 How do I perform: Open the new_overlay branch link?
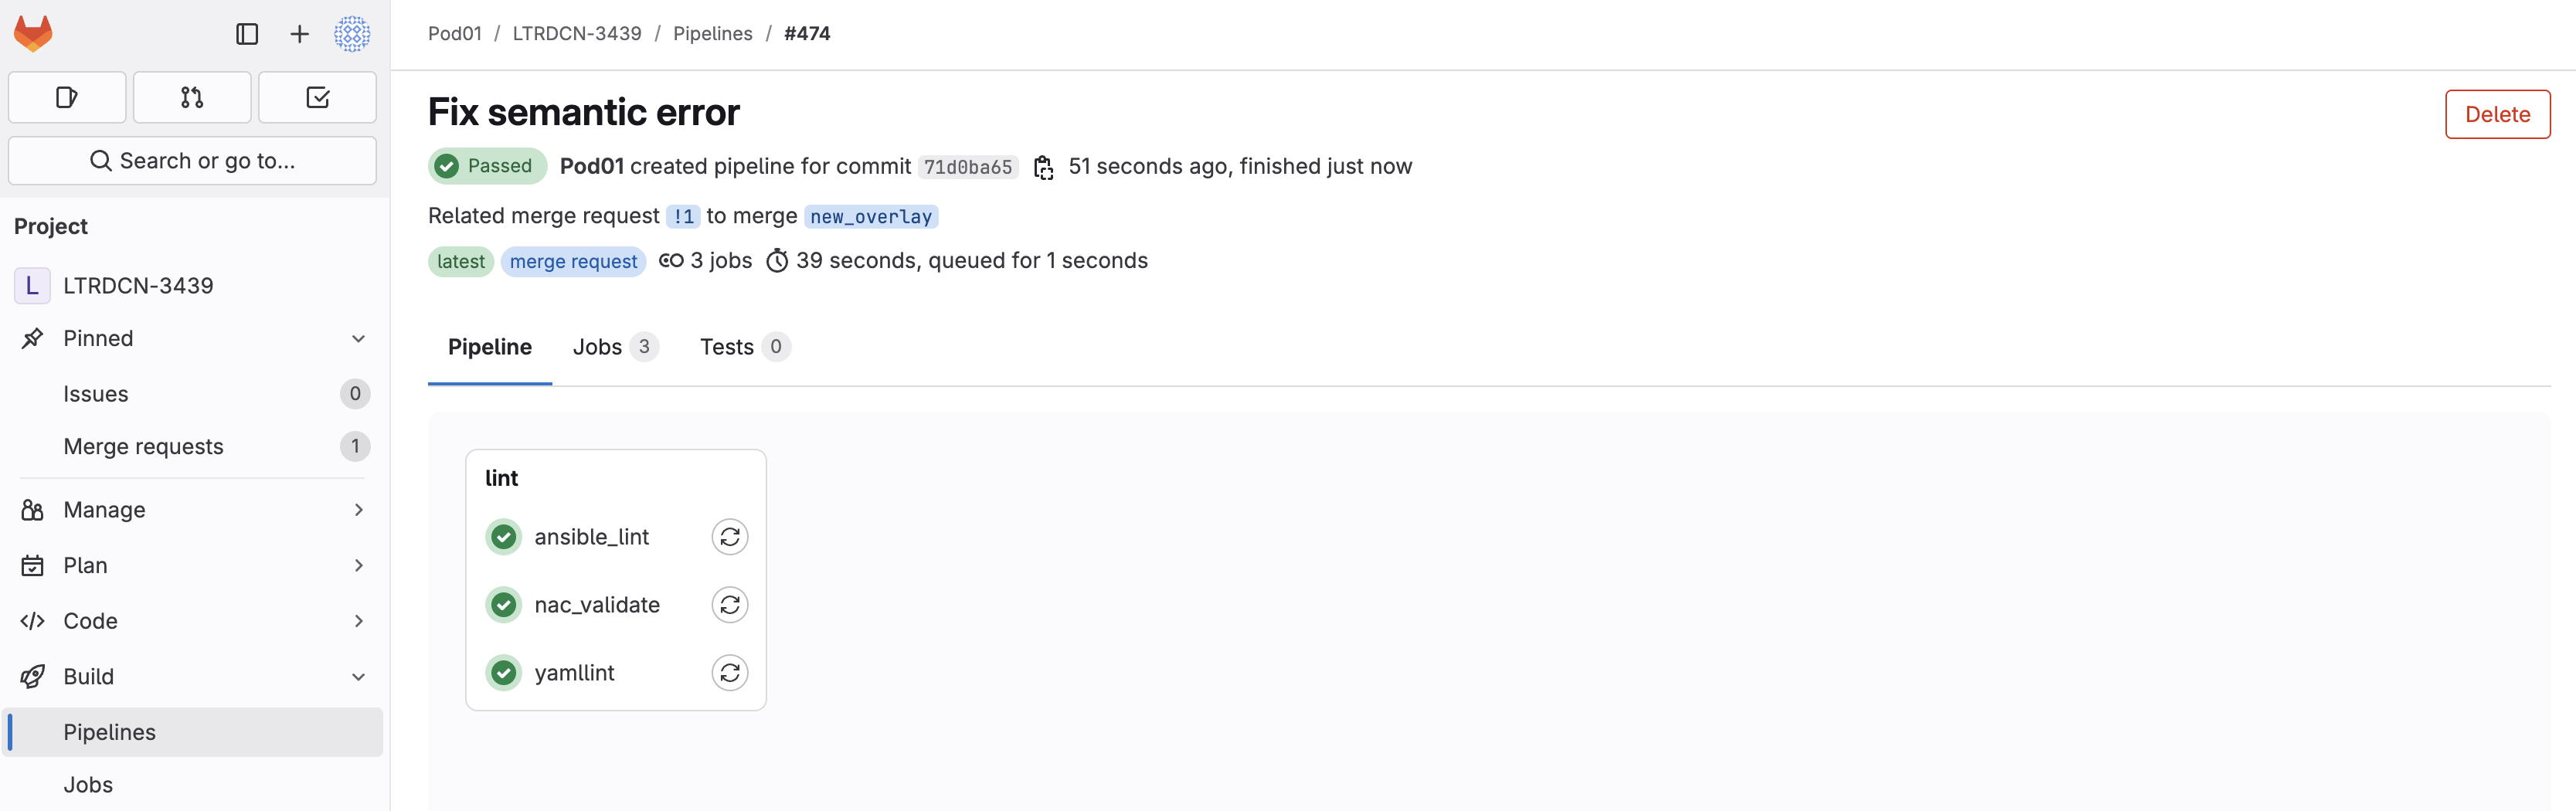click(x=870, y=217)
